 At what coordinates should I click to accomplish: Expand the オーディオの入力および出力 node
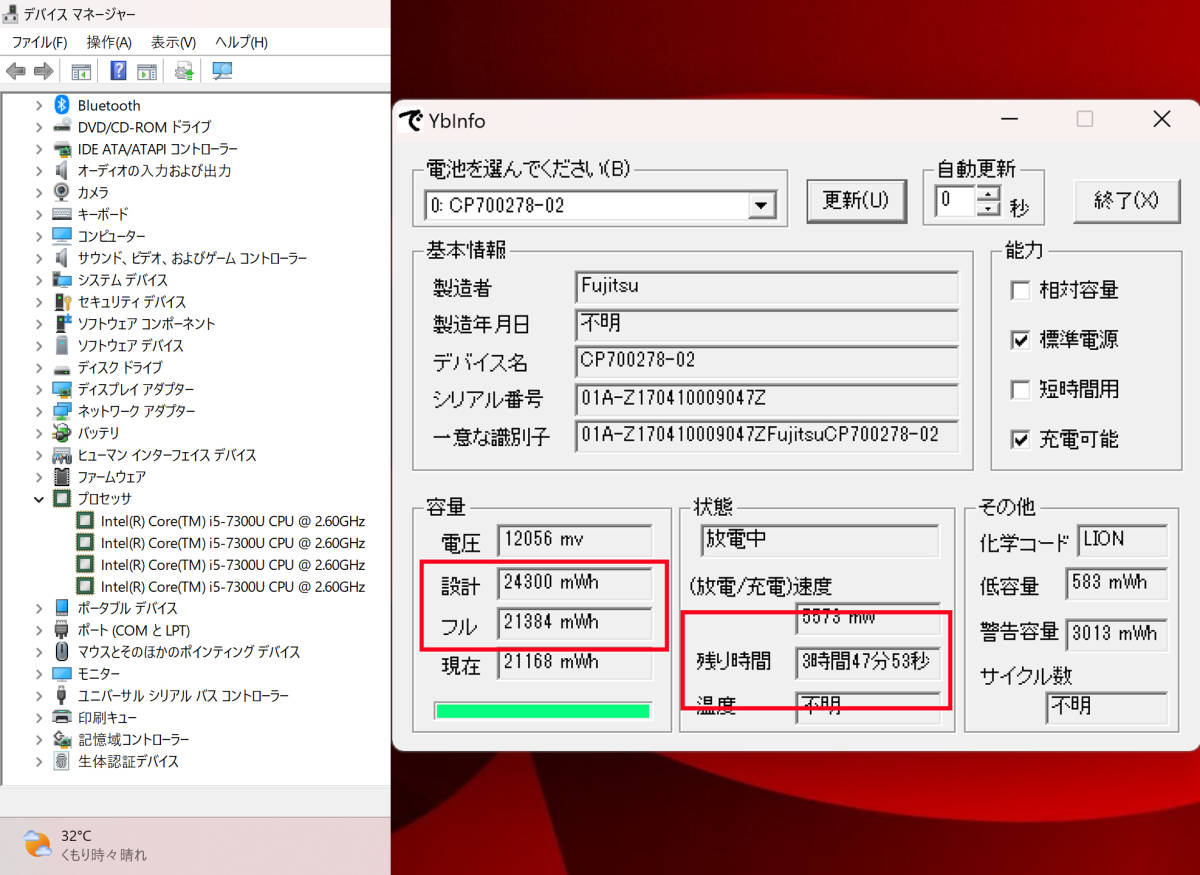(39, 171)
